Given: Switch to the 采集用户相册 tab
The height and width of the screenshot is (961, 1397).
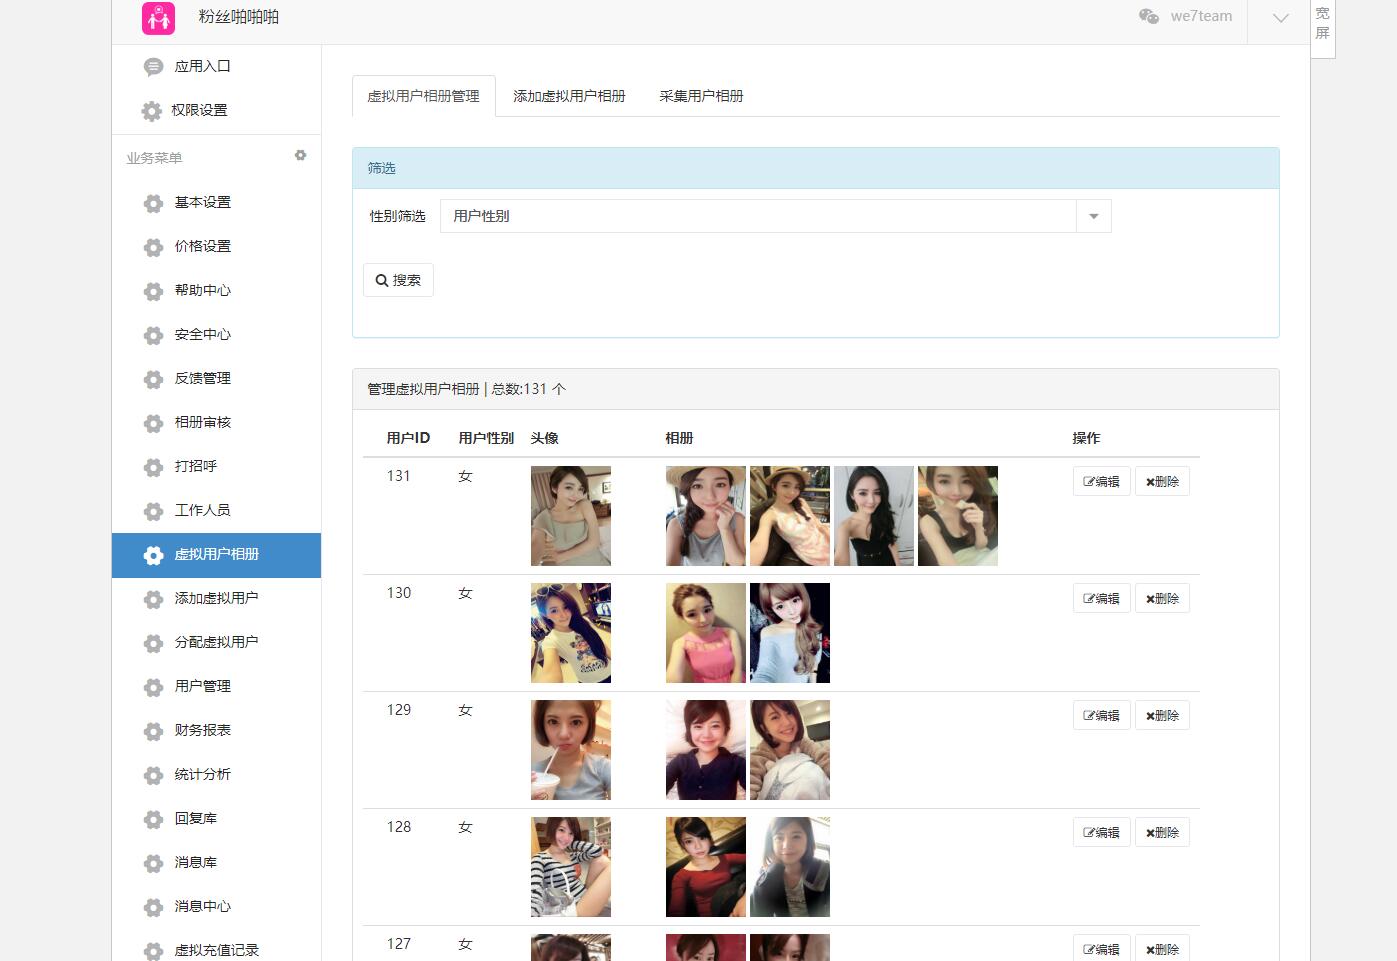Looking at the screenshot, I should [701, 96].
